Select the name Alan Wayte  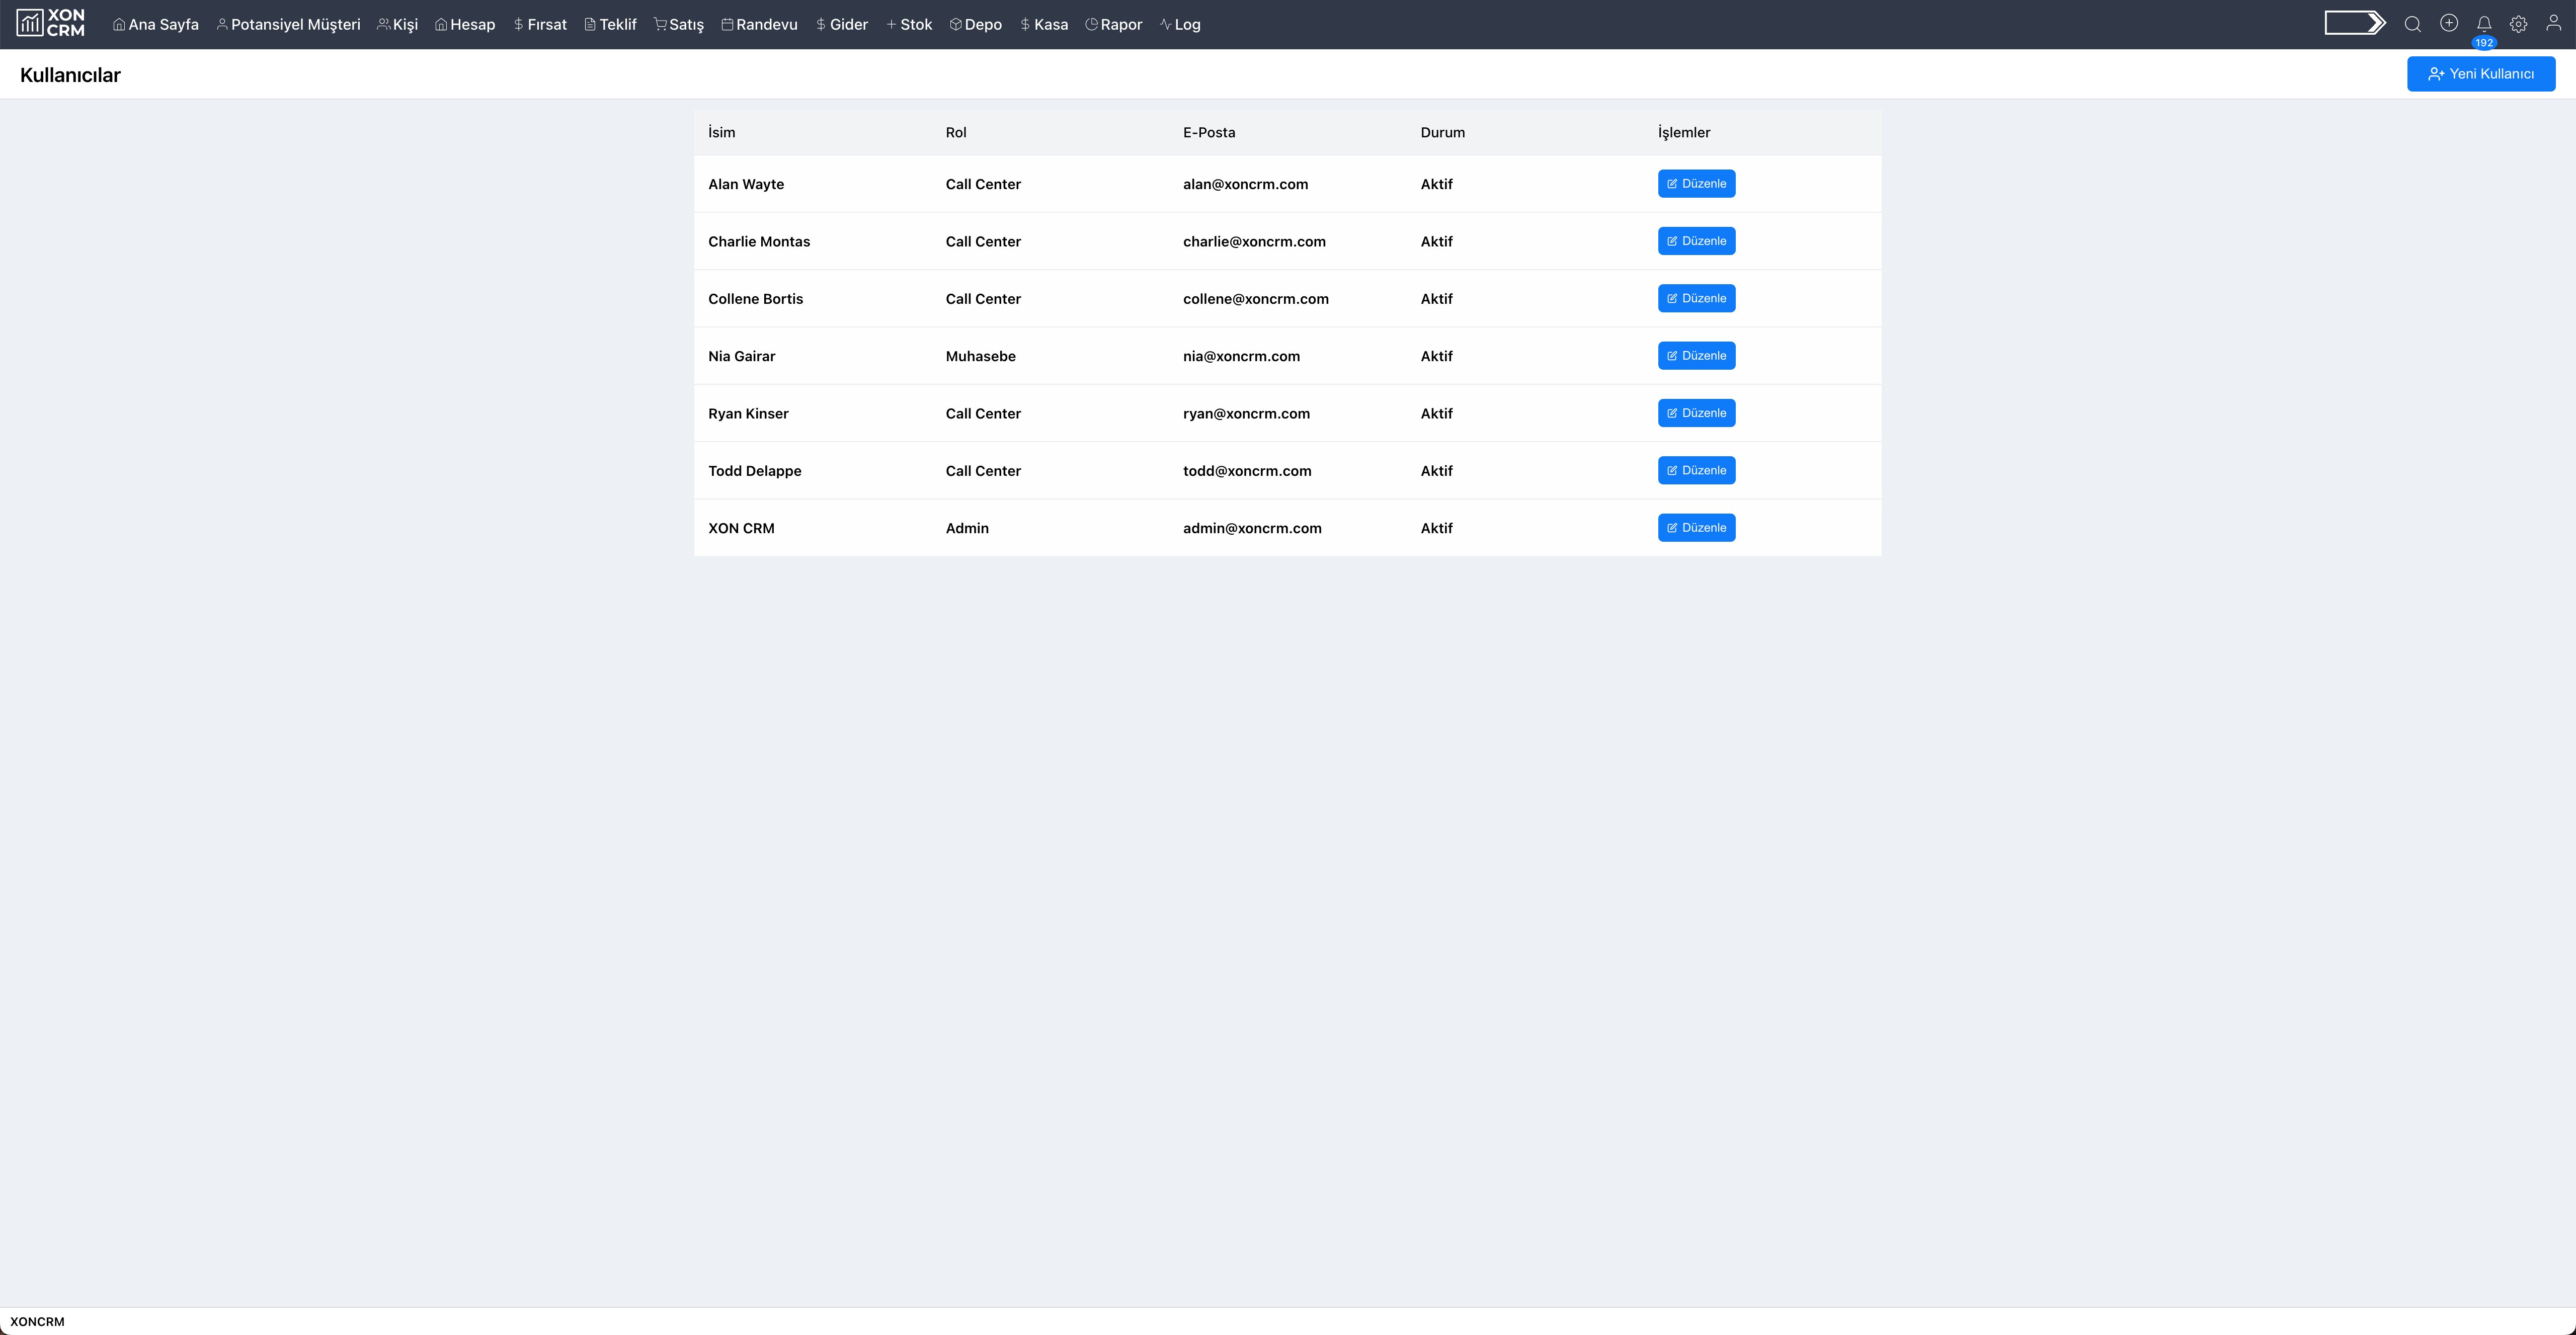(x=746, y=184)
